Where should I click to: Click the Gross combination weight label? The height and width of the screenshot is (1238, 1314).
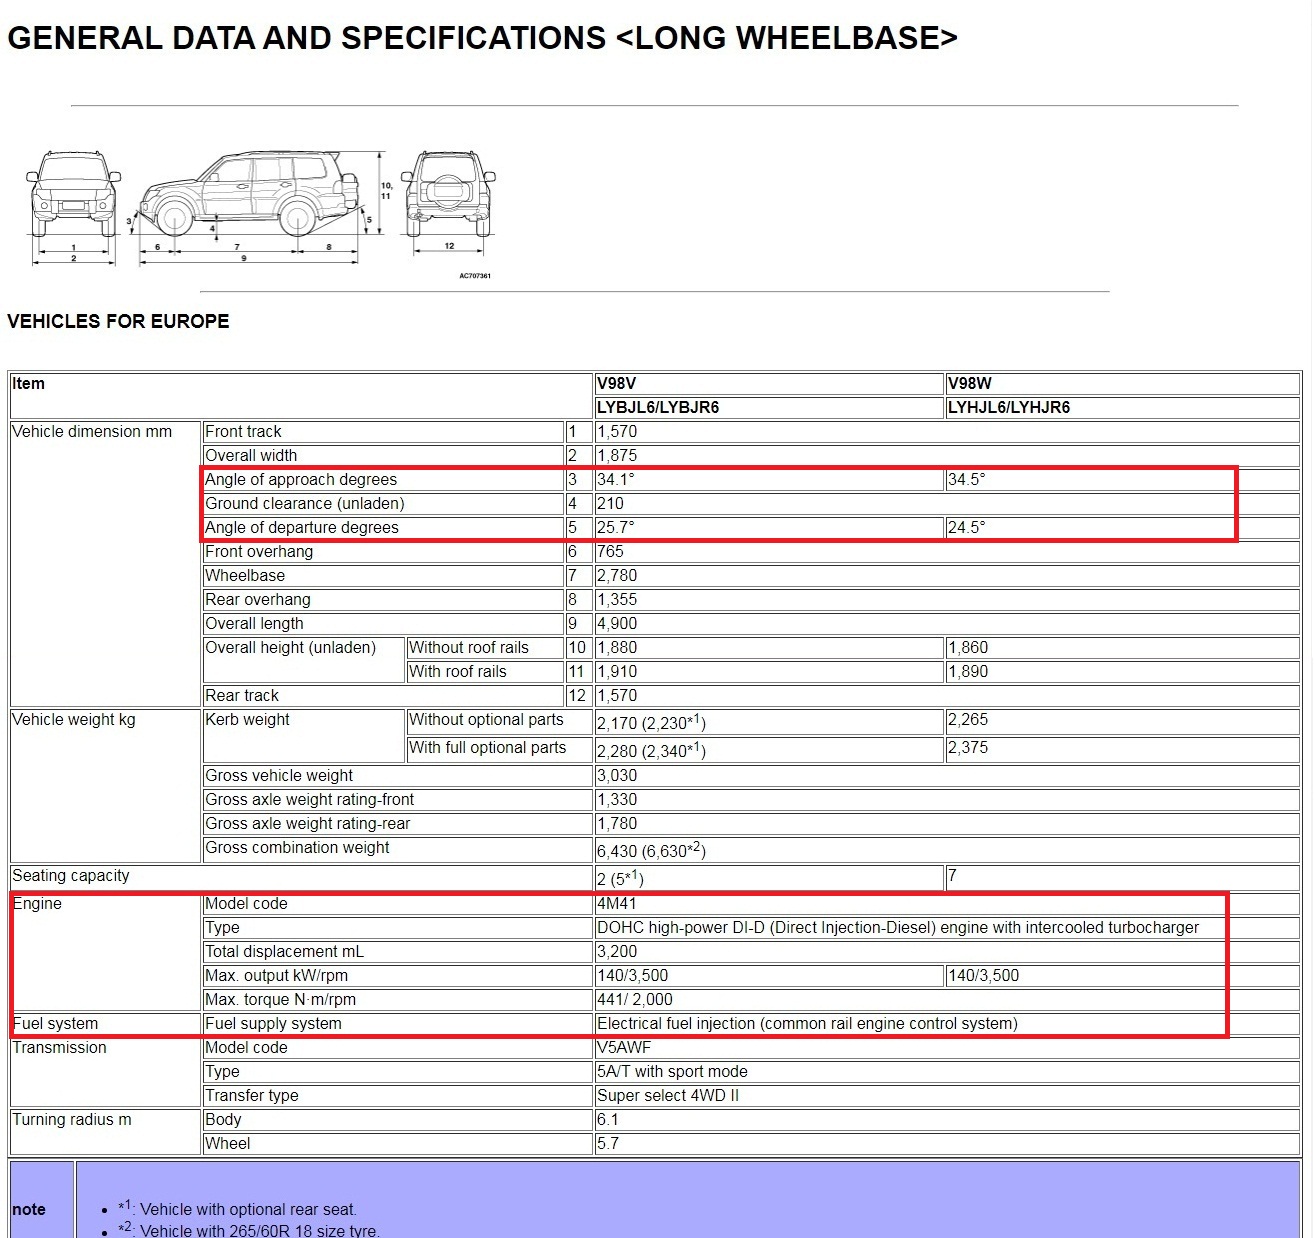297,848
